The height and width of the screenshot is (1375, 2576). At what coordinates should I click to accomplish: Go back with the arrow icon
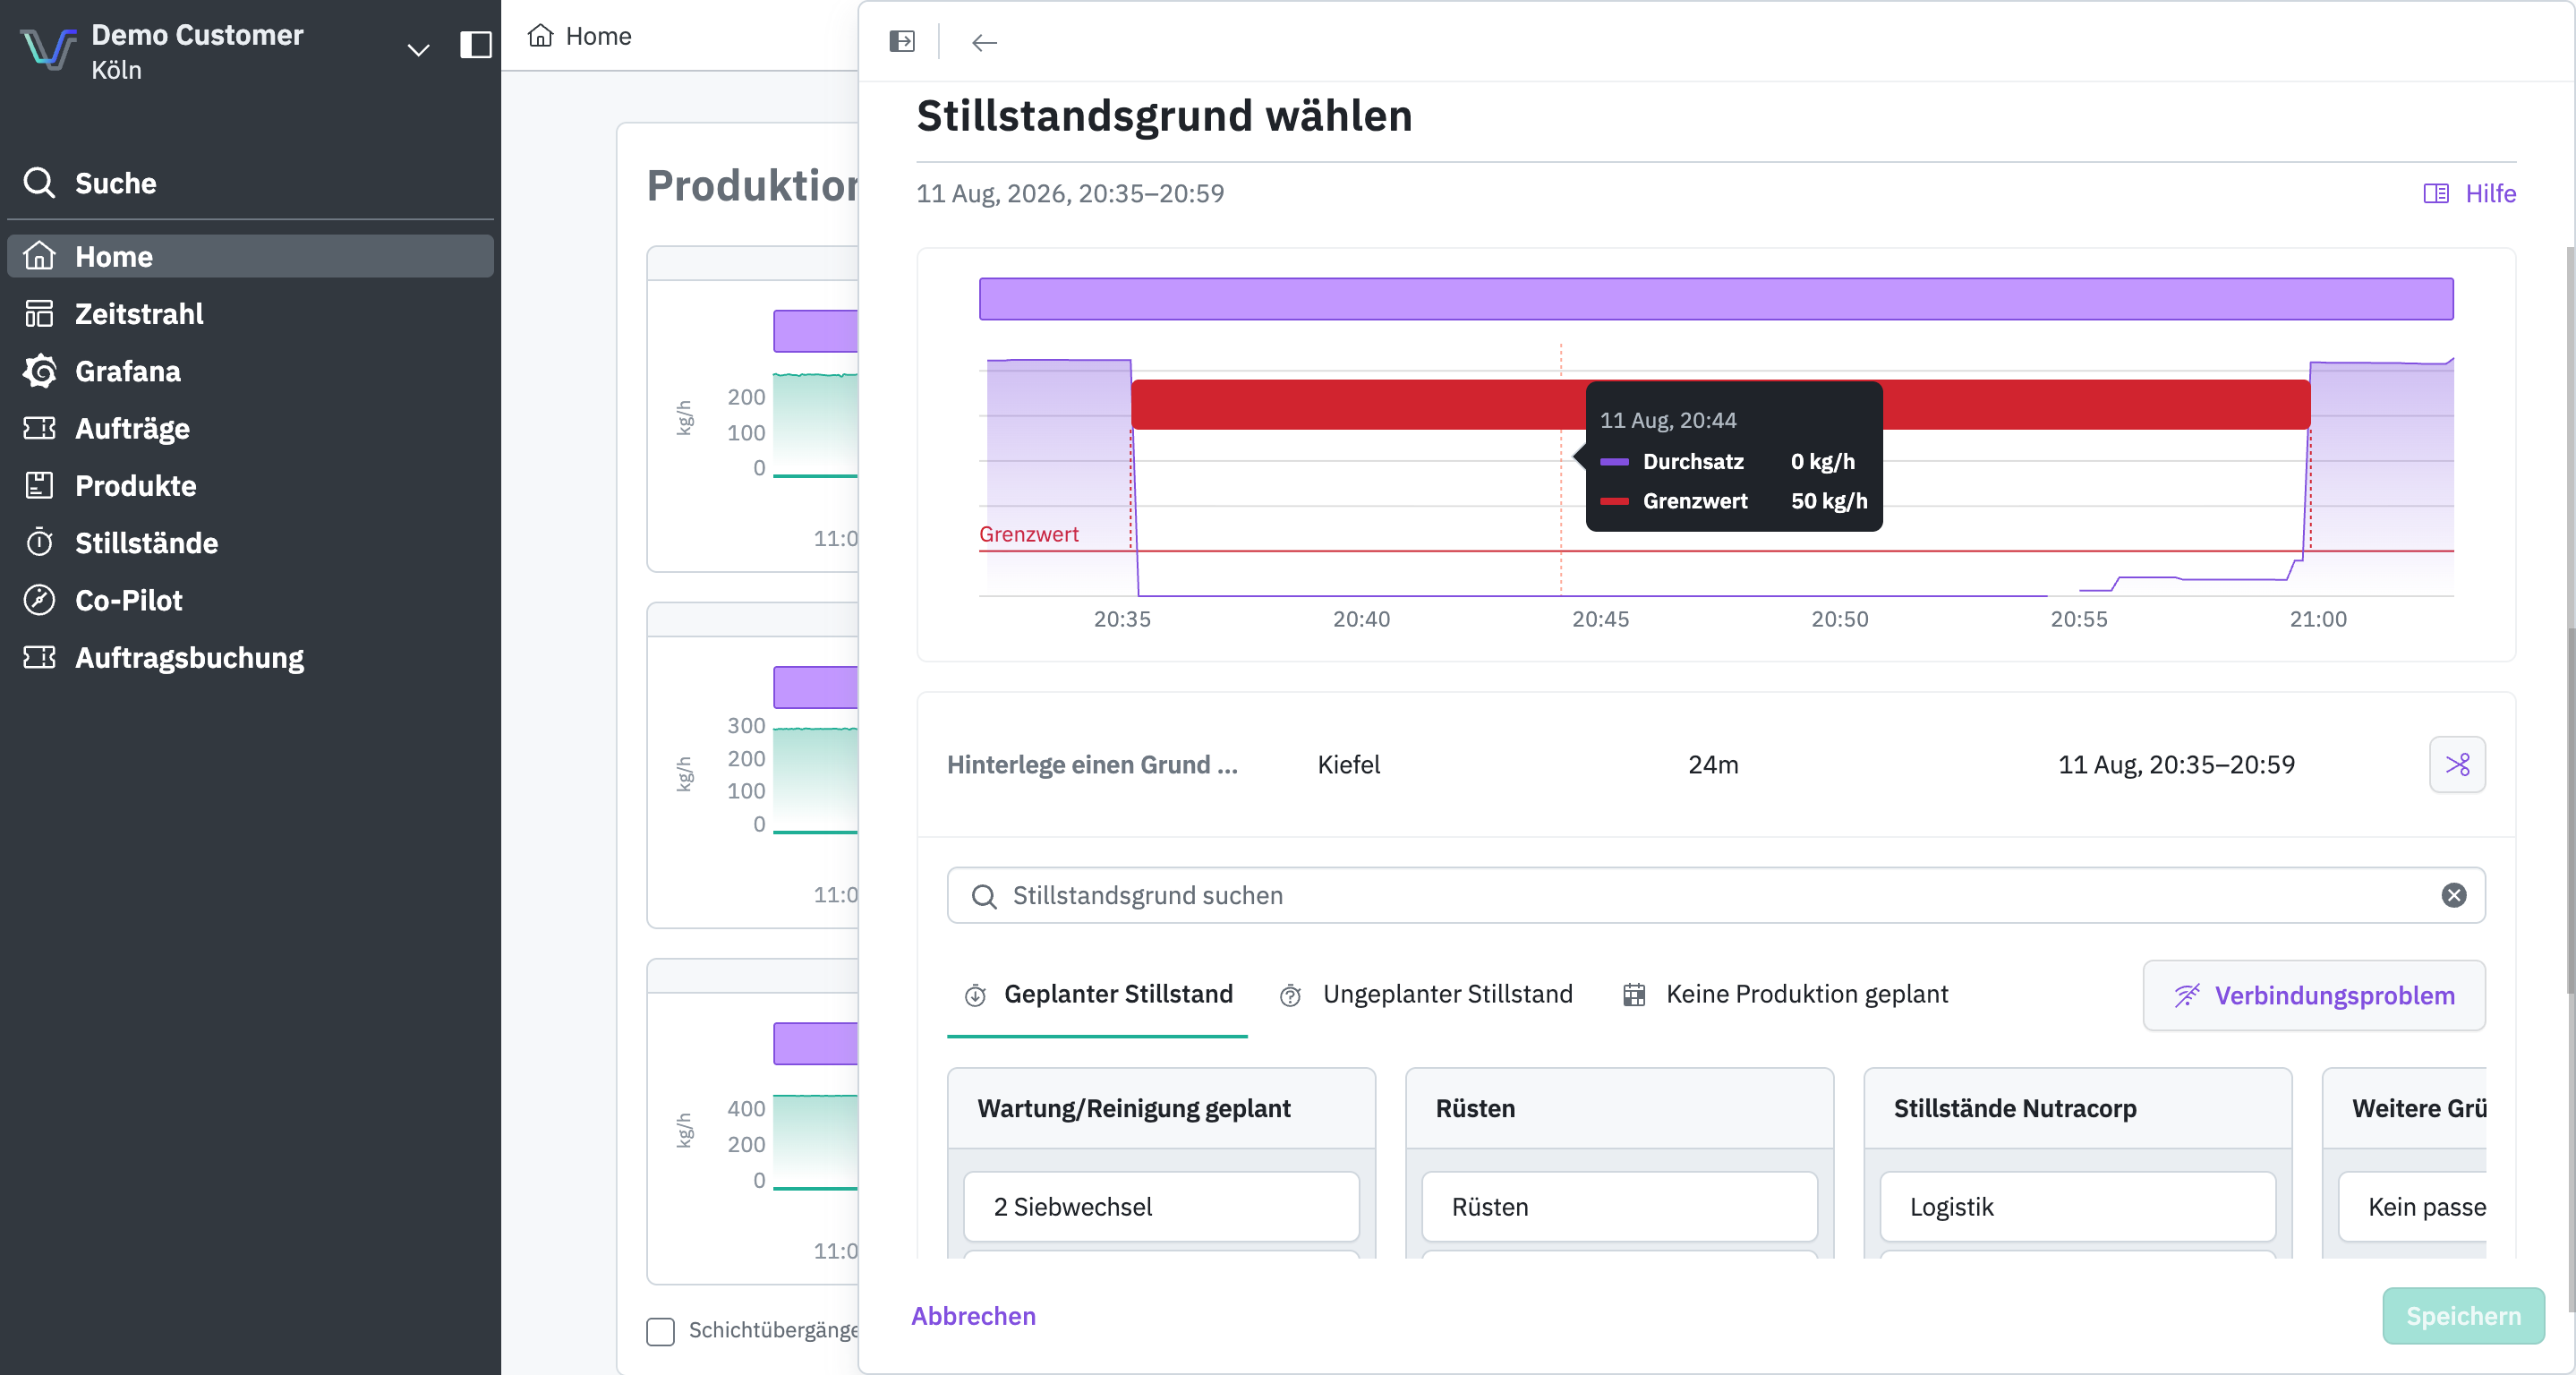(984, 42)
